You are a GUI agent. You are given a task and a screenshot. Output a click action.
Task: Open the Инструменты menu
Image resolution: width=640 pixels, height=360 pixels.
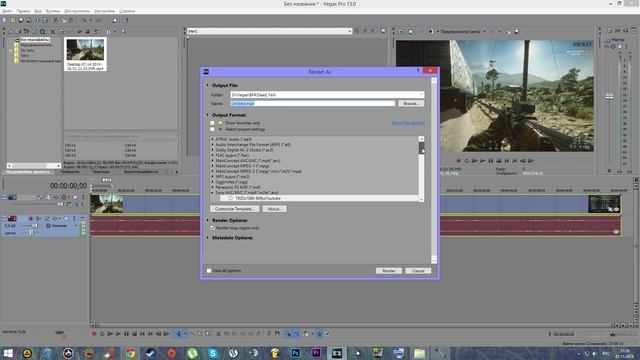point(77,11)
